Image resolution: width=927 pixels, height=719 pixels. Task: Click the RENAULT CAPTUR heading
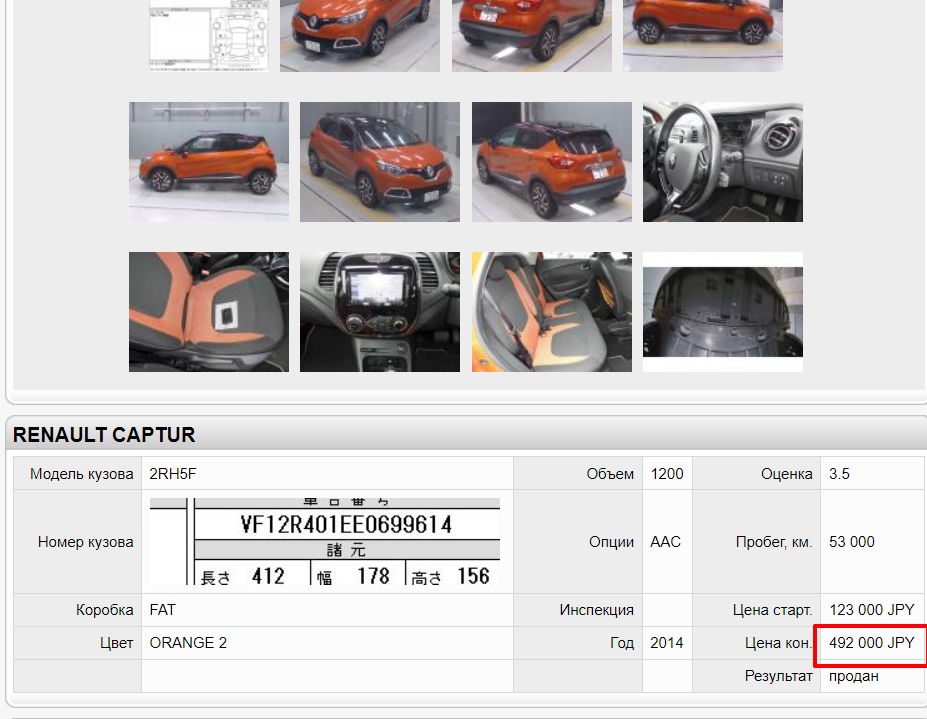[x=103, y=435]
